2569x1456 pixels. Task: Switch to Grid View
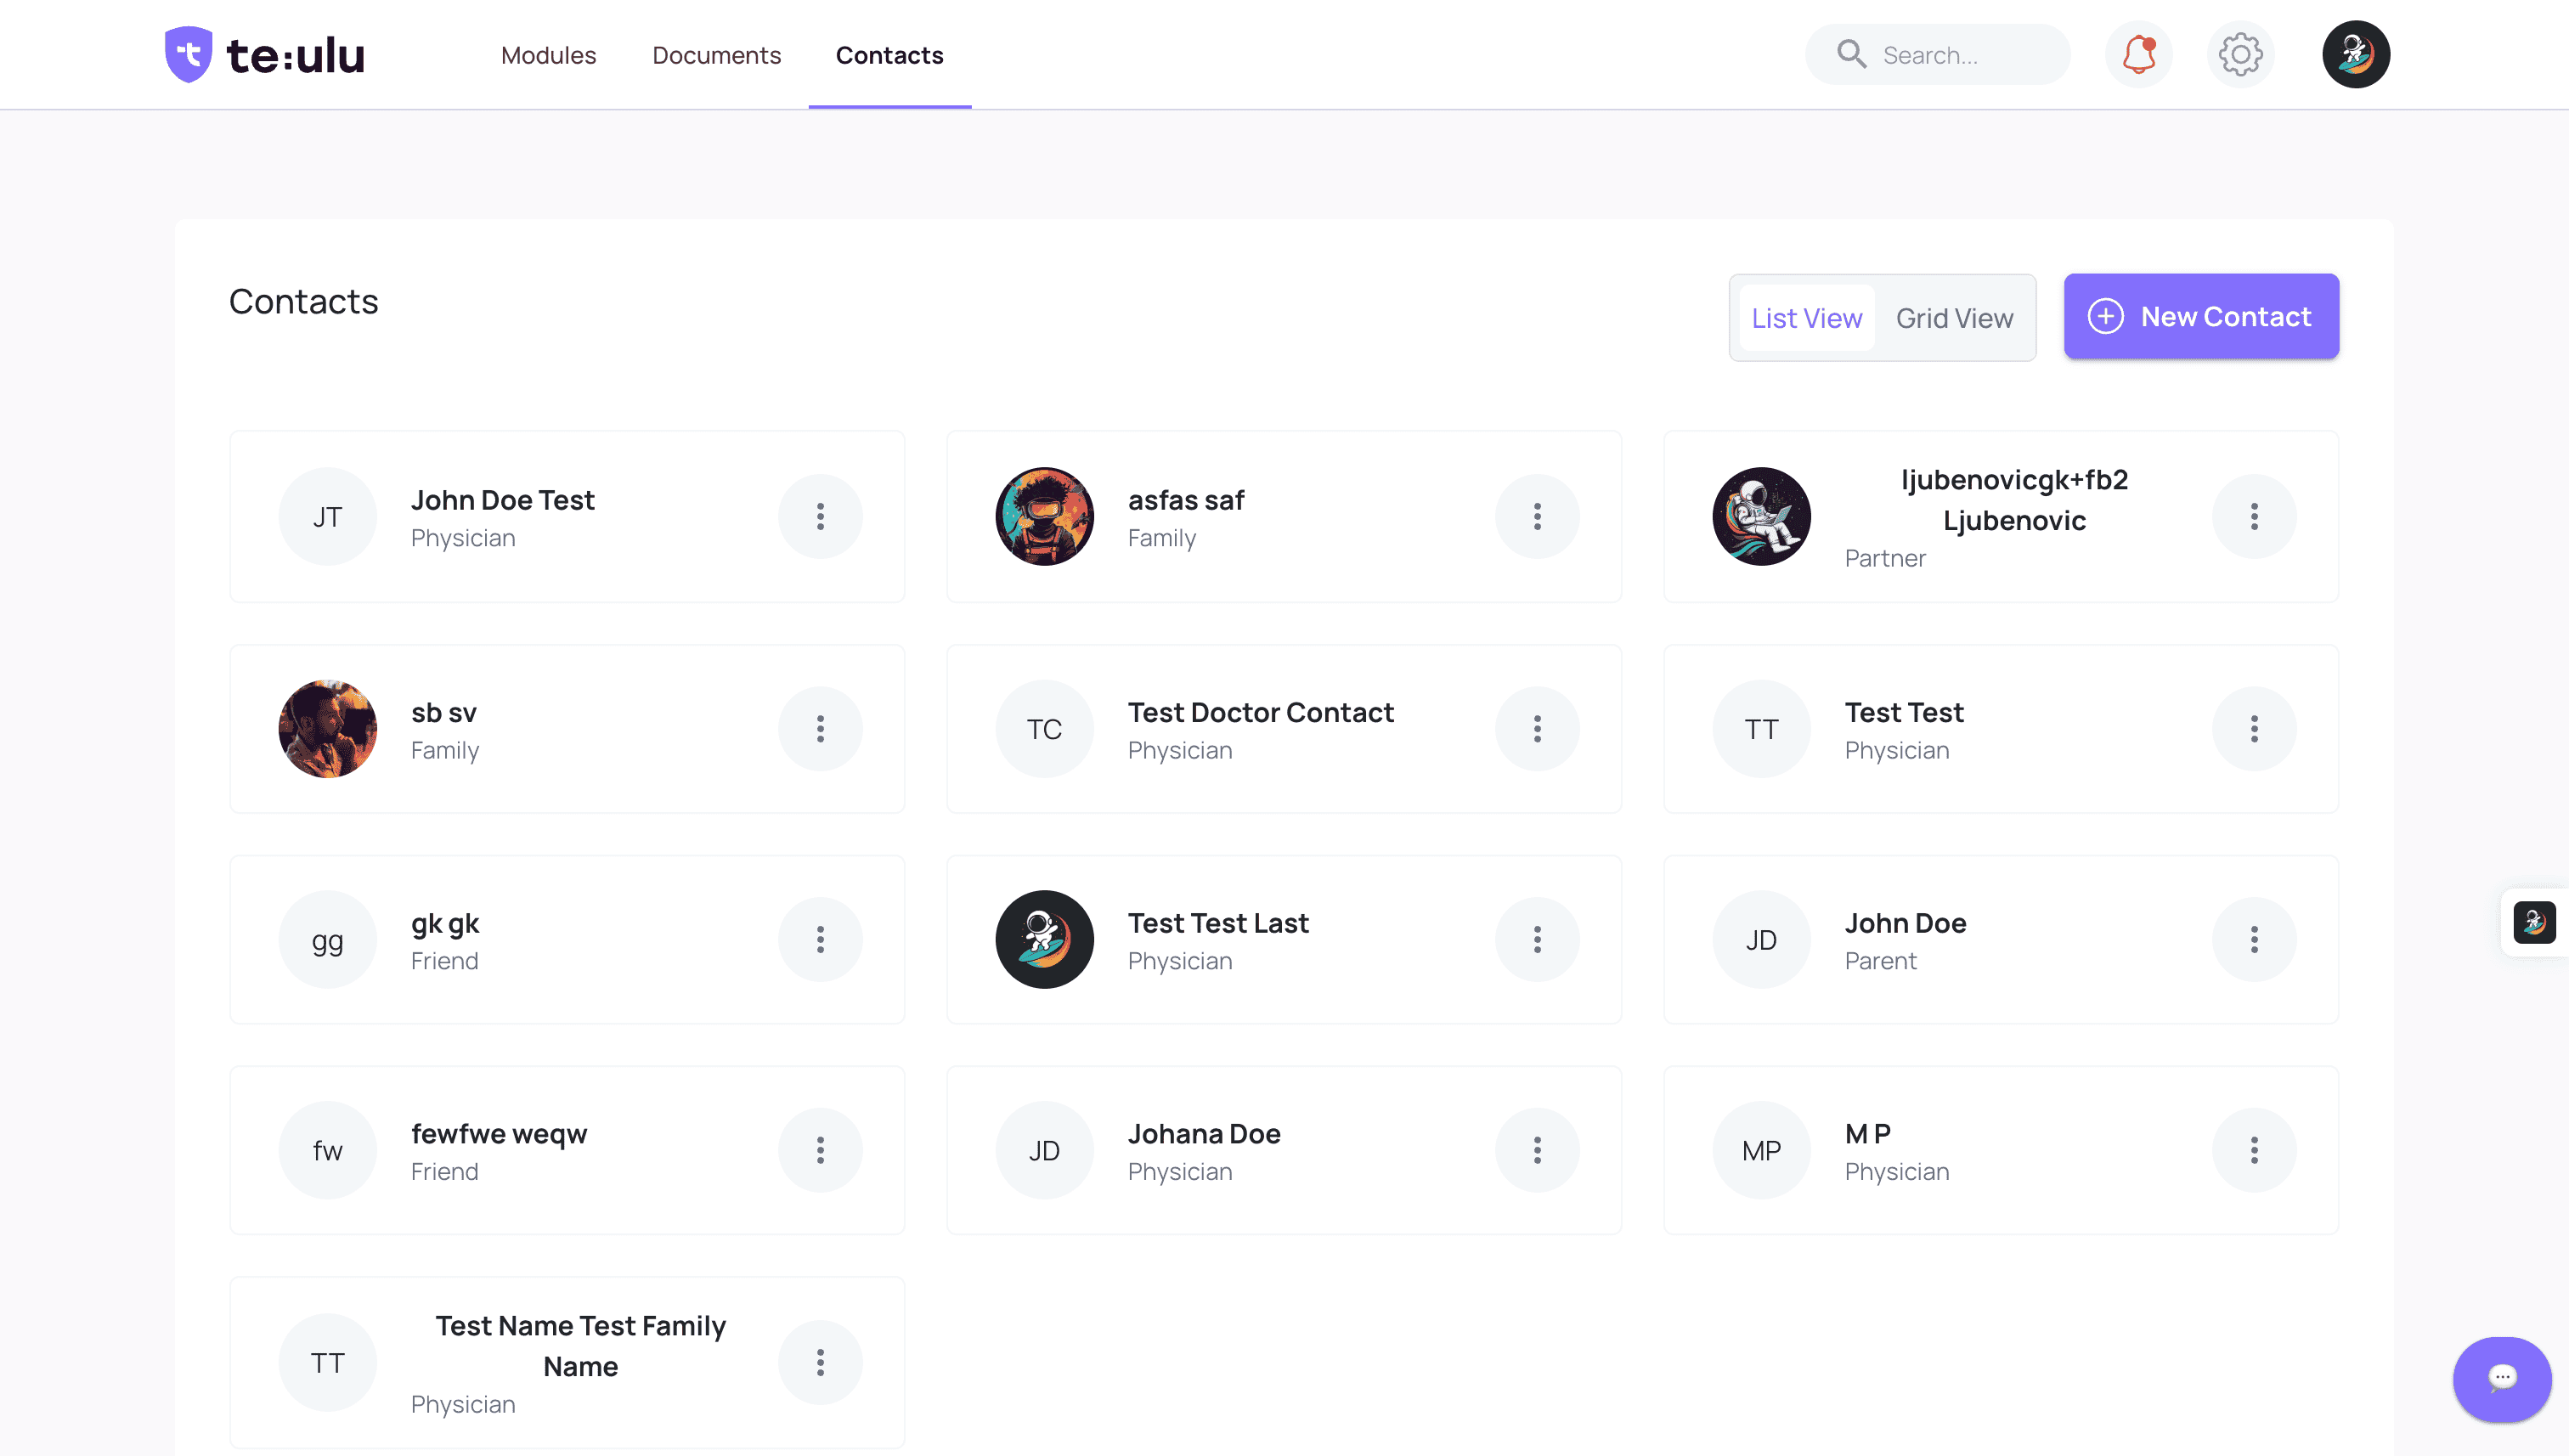click(x=1954, y=317)
